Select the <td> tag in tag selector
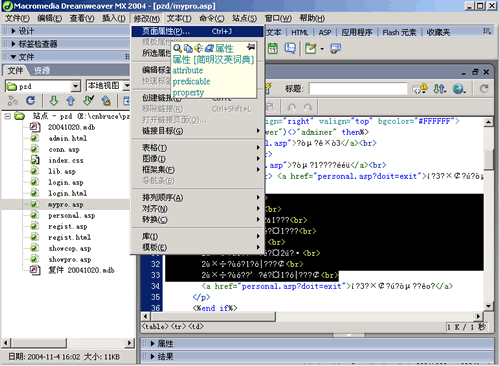This screenshot has width=500, height=366. 196,326
